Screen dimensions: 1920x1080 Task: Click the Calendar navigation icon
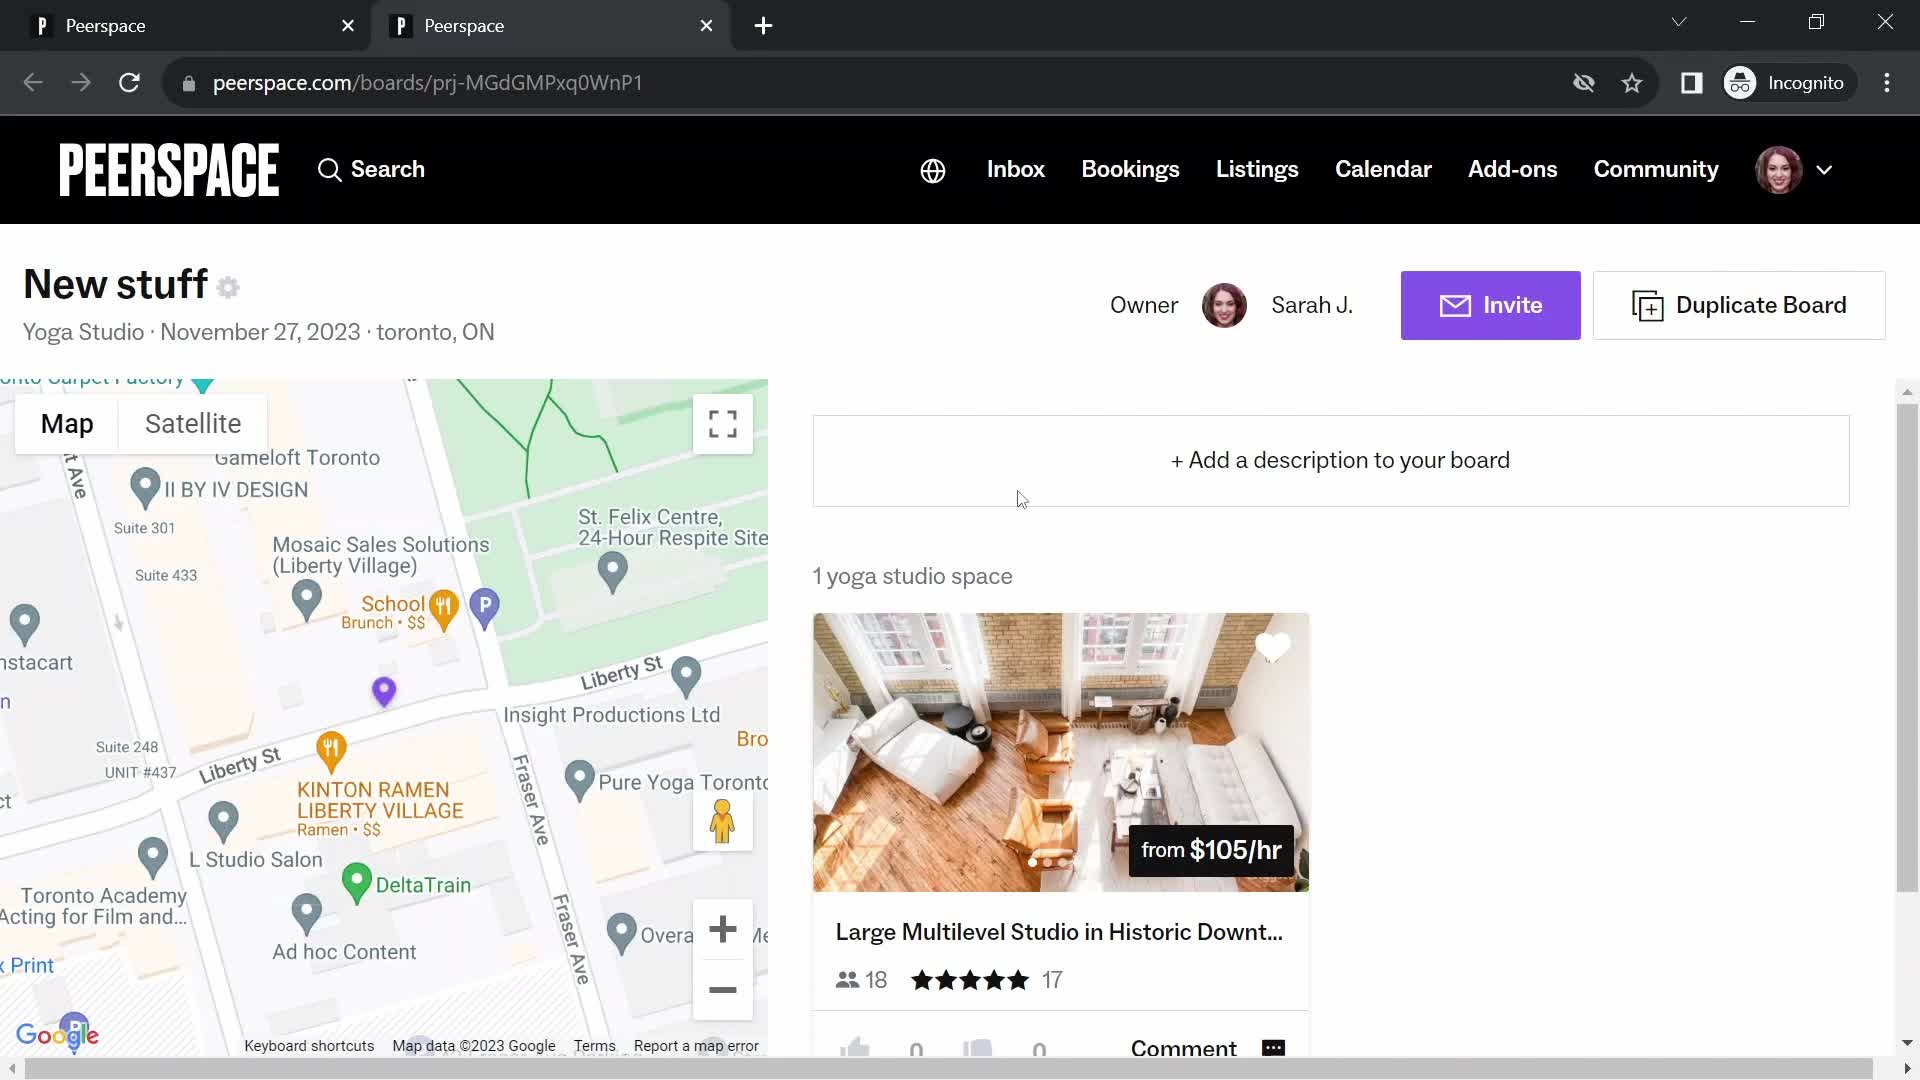(1383, 169)
